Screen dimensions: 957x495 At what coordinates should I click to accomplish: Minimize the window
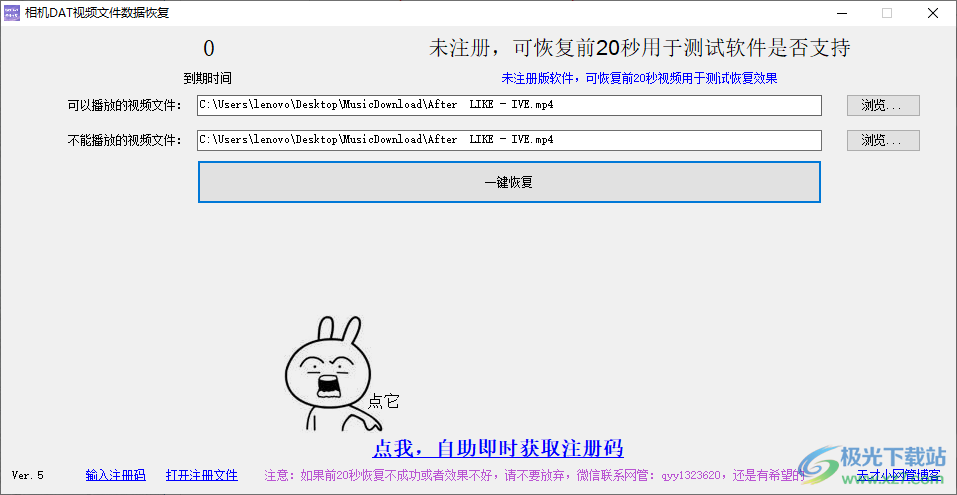tap(841, 13)
